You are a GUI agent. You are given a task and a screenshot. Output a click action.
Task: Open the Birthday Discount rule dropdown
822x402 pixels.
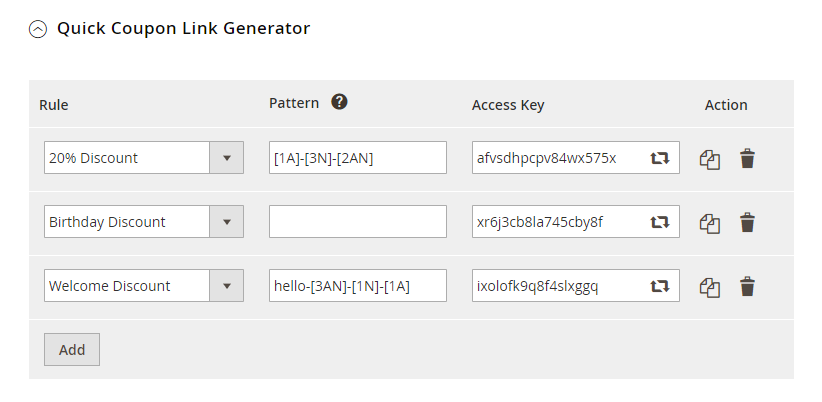pos(143,222)
